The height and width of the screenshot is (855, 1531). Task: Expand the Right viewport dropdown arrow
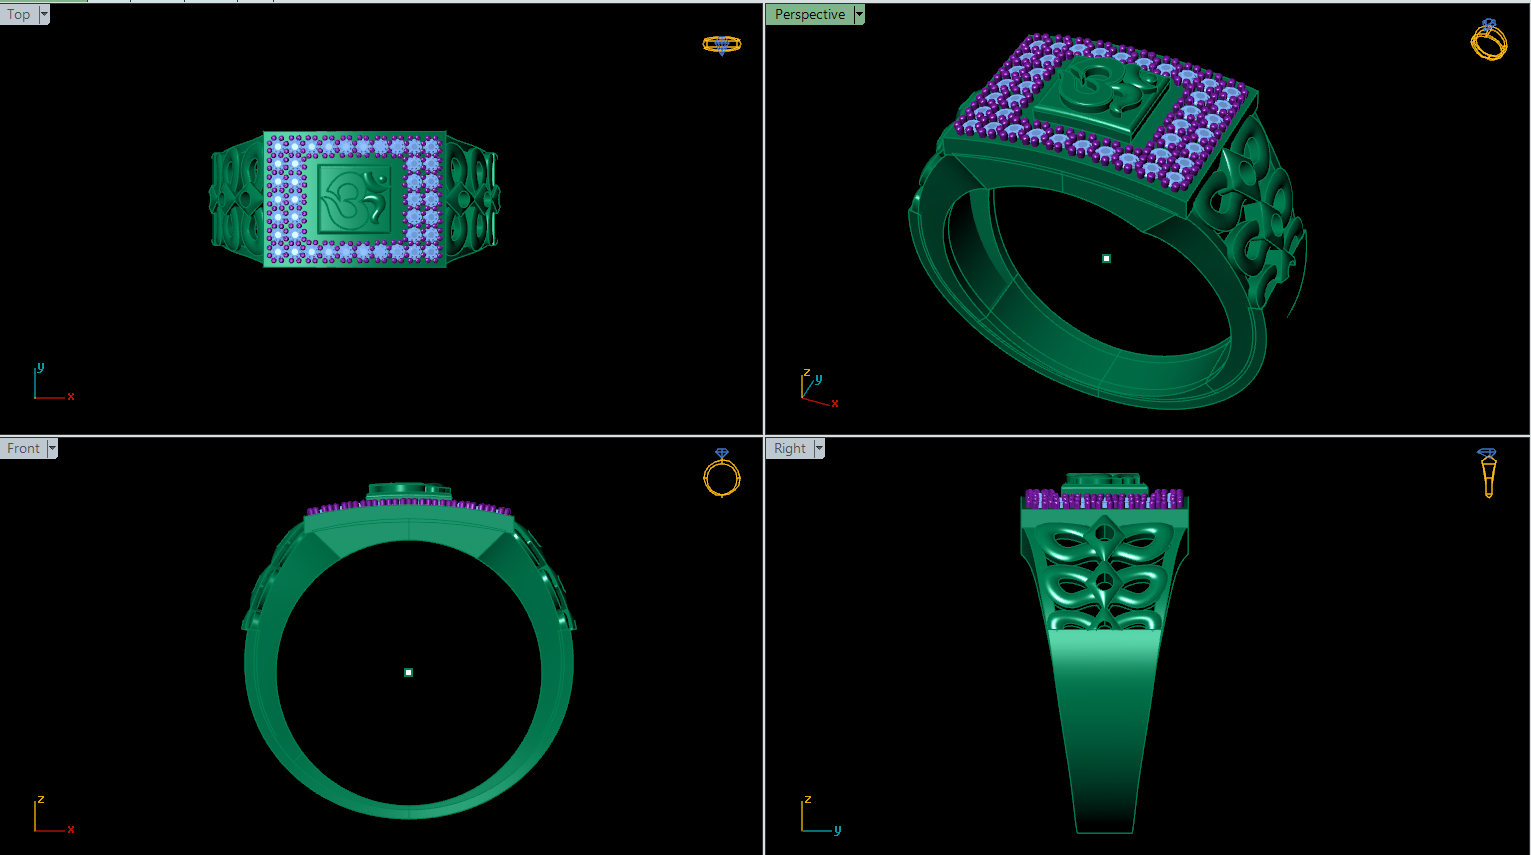pyautogui.click(x=819, y=449)
